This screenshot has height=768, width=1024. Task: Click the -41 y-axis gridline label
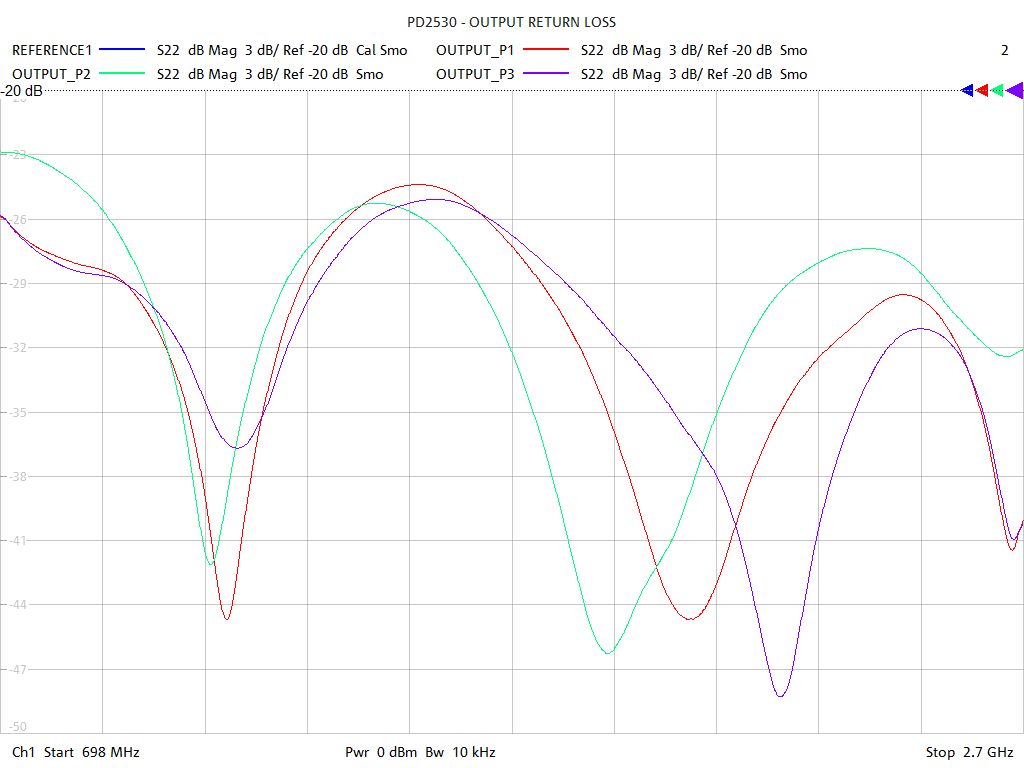pos(17,541)
